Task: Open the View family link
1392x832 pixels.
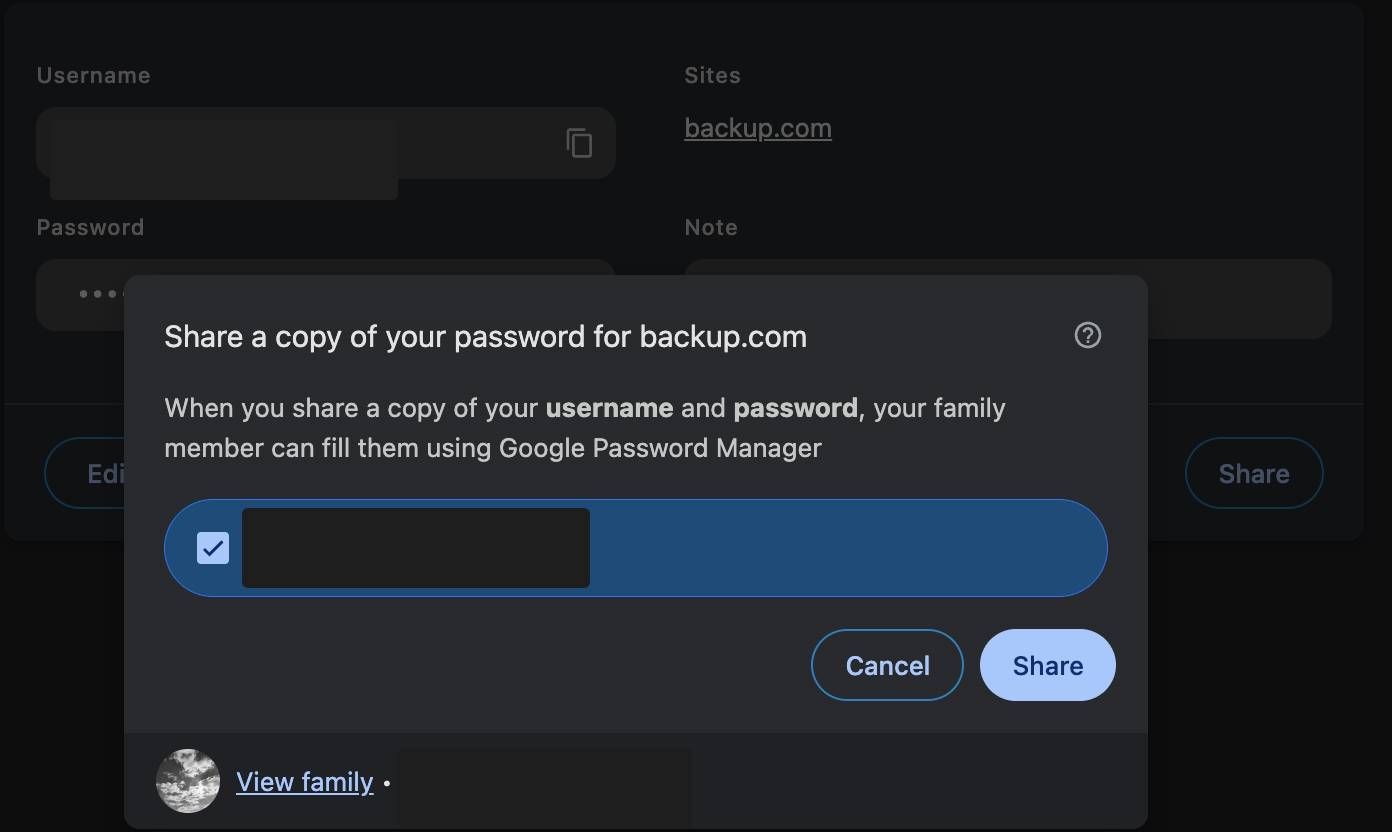Action: pyautogui.click(x=305, y=782)
